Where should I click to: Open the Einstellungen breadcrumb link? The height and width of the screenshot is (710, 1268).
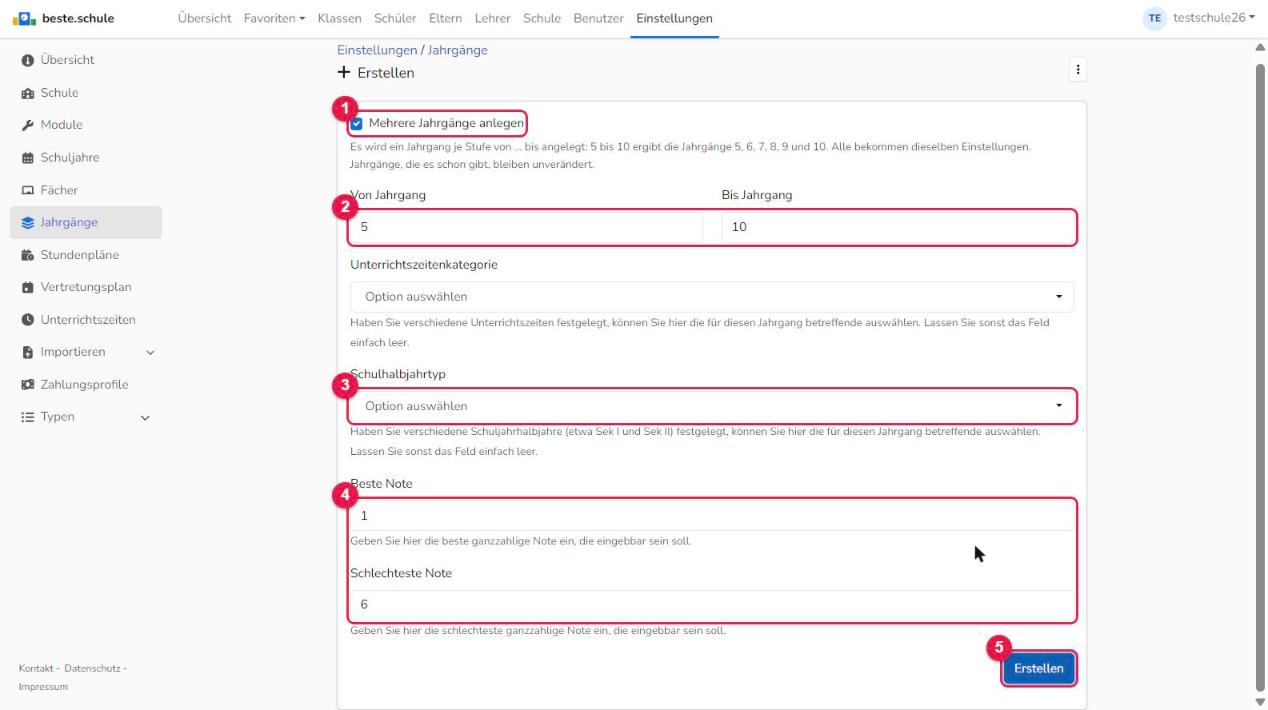(378, 50)
